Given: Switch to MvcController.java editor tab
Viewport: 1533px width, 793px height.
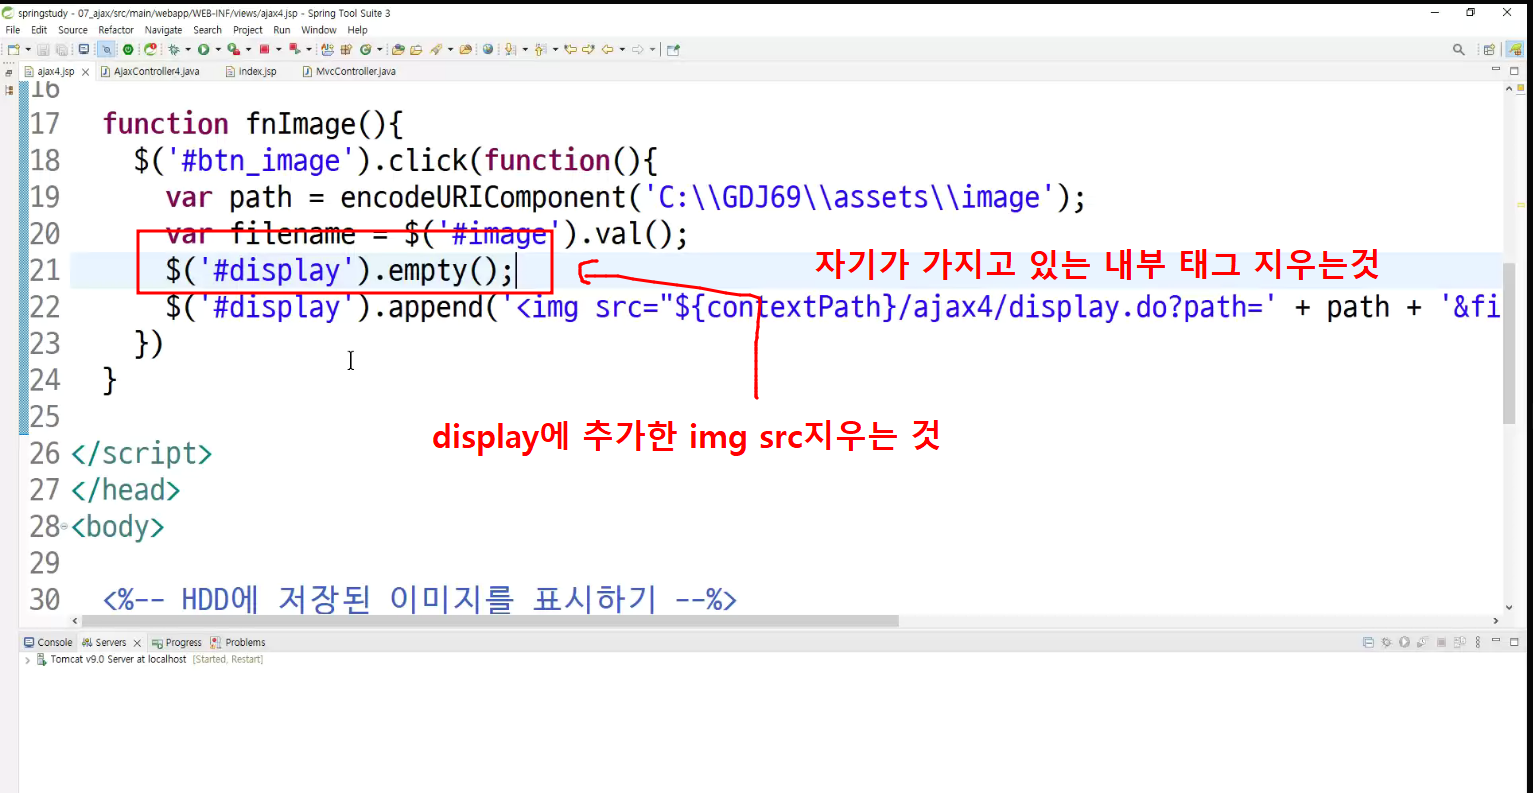Looking at the screenshot, I should [x=350, y=72].
